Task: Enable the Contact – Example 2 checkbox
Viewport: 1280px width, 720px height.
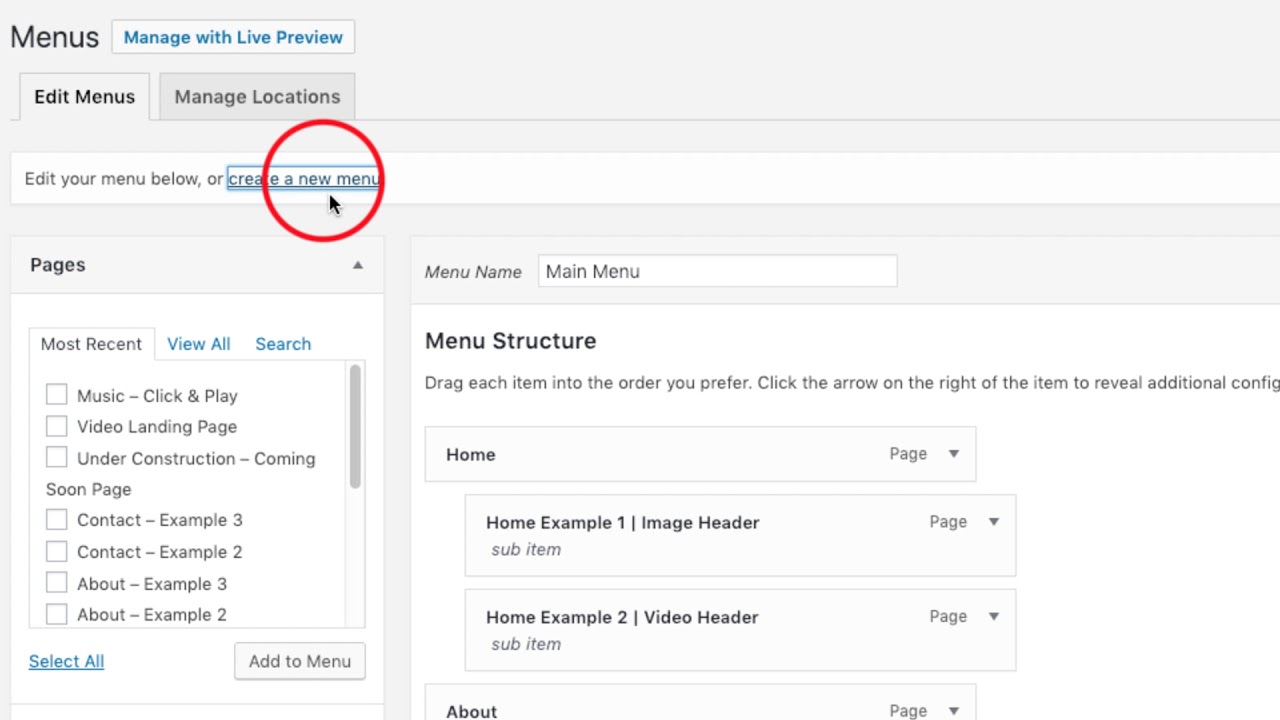Action: (57, 552)
